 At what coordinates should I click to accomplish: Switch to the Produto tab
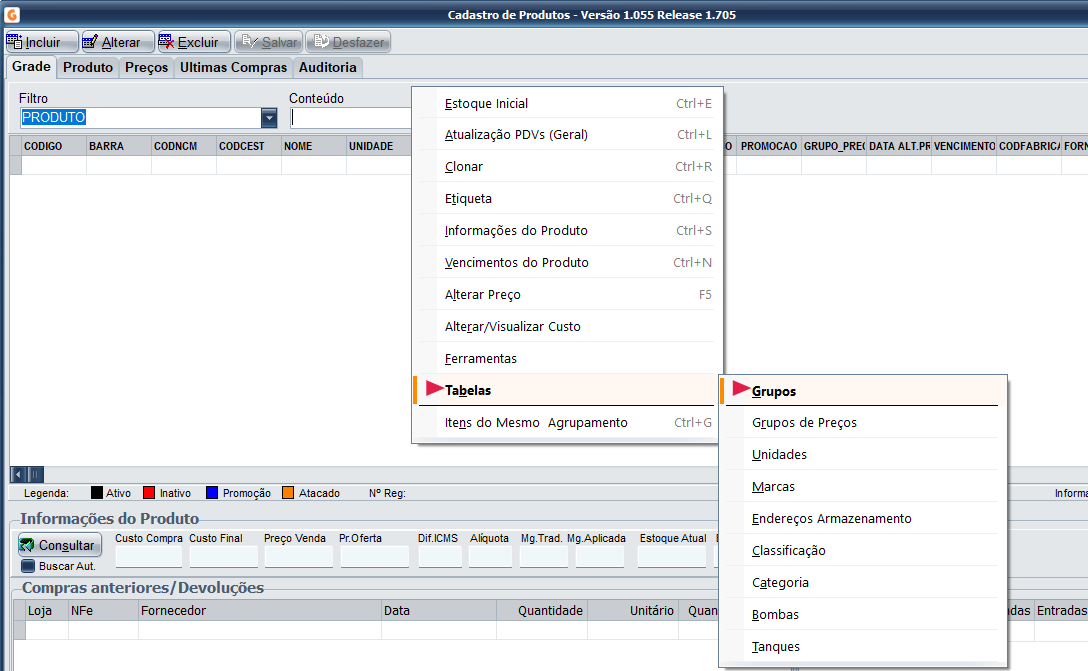[x=87, y=67]
